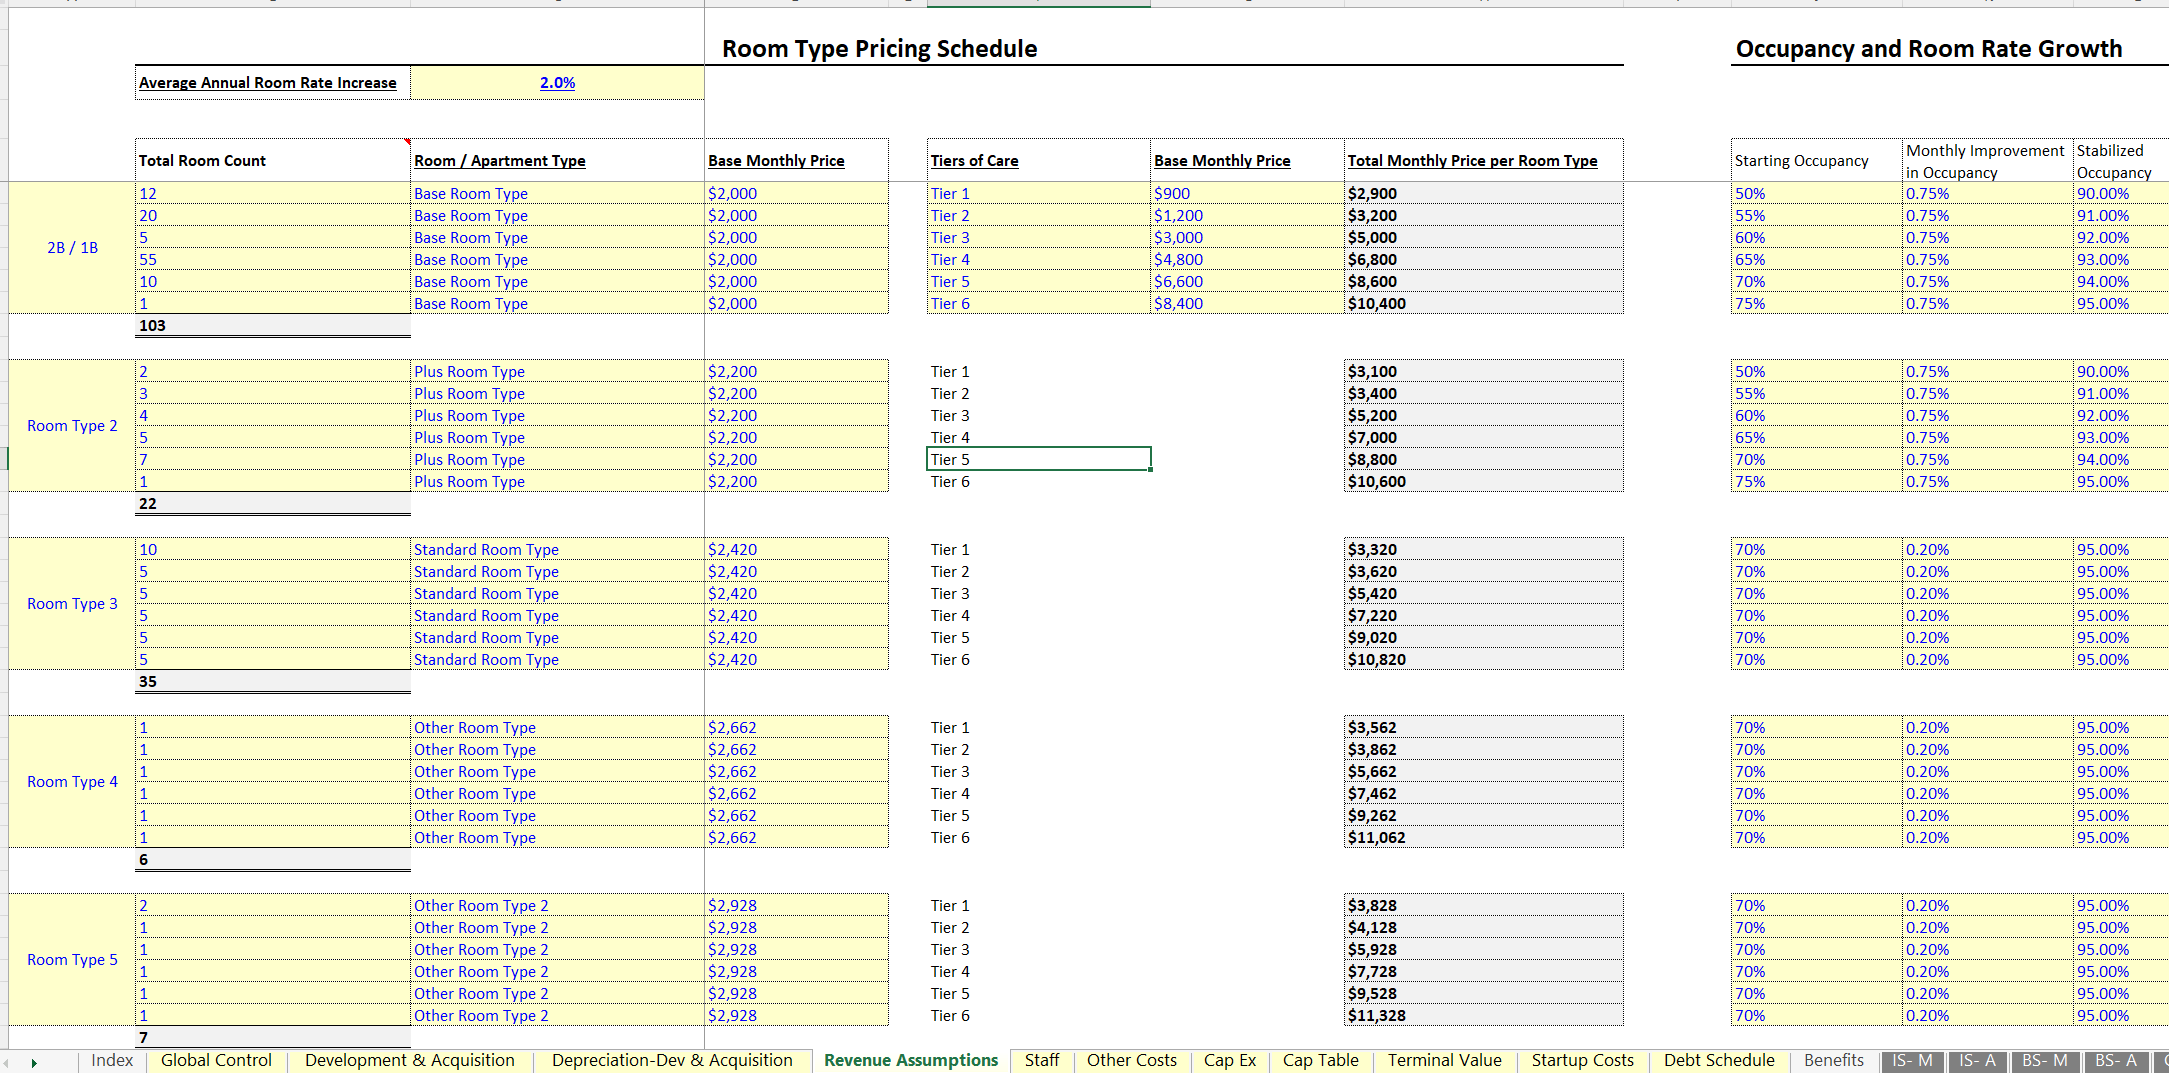Return to the Index sheet
This screenshot has width=2169, height=1073.
point(112,1061)
